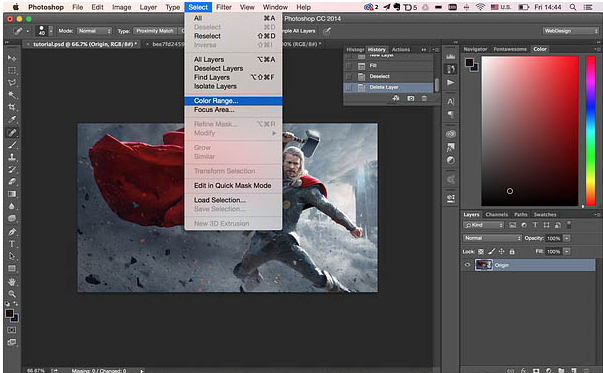The image size is (603, 373).
Task: Open WebDesign workspace dropdown
Action: (x=570, y=31)
